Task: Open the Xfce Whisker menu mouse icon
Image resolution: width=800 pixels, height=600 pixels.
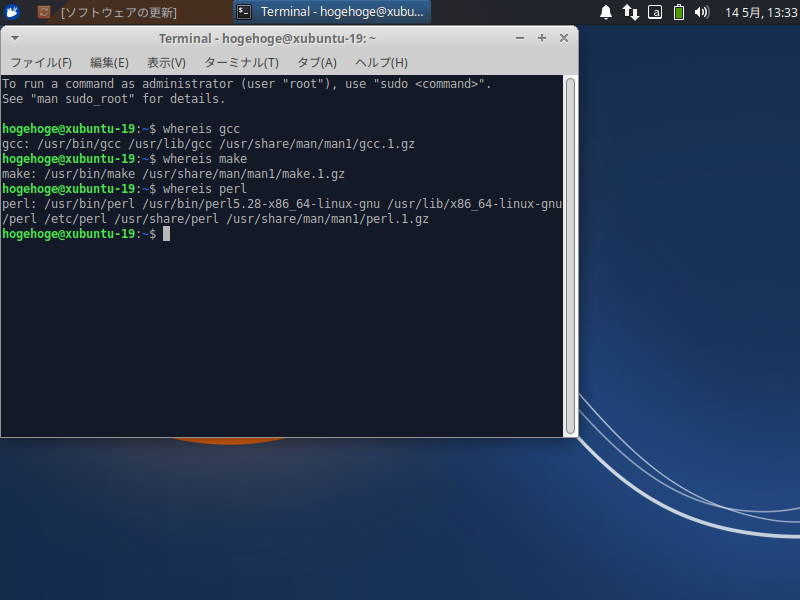Action: coord(12,11)
